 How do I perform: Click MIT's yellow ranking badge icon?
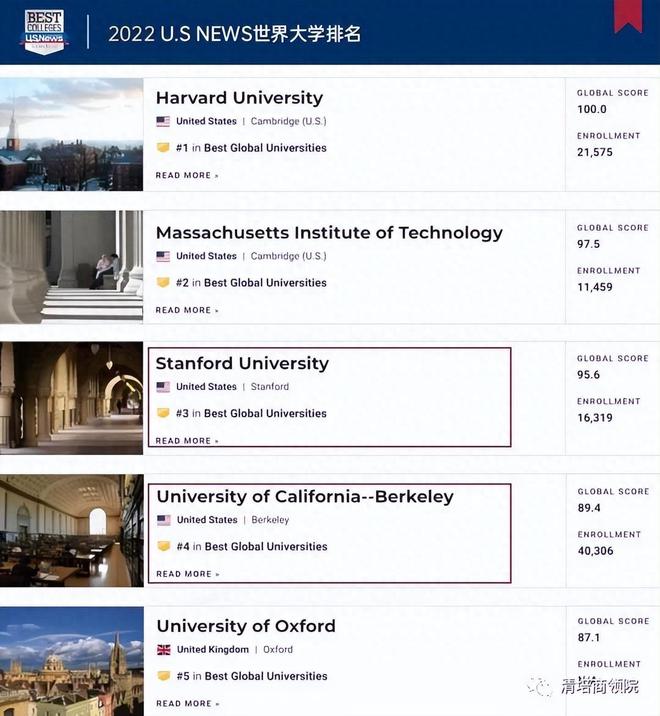click(x=163, y=283)
